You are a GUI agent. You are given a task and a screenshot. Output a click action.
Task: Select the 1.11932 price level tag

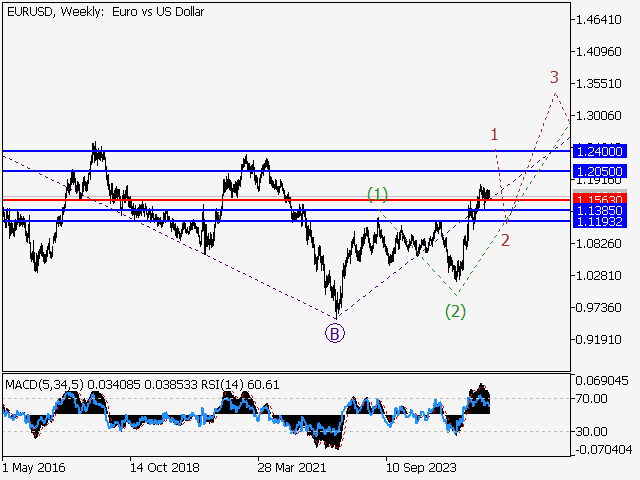pyautogui.click(x=600, y=222)
